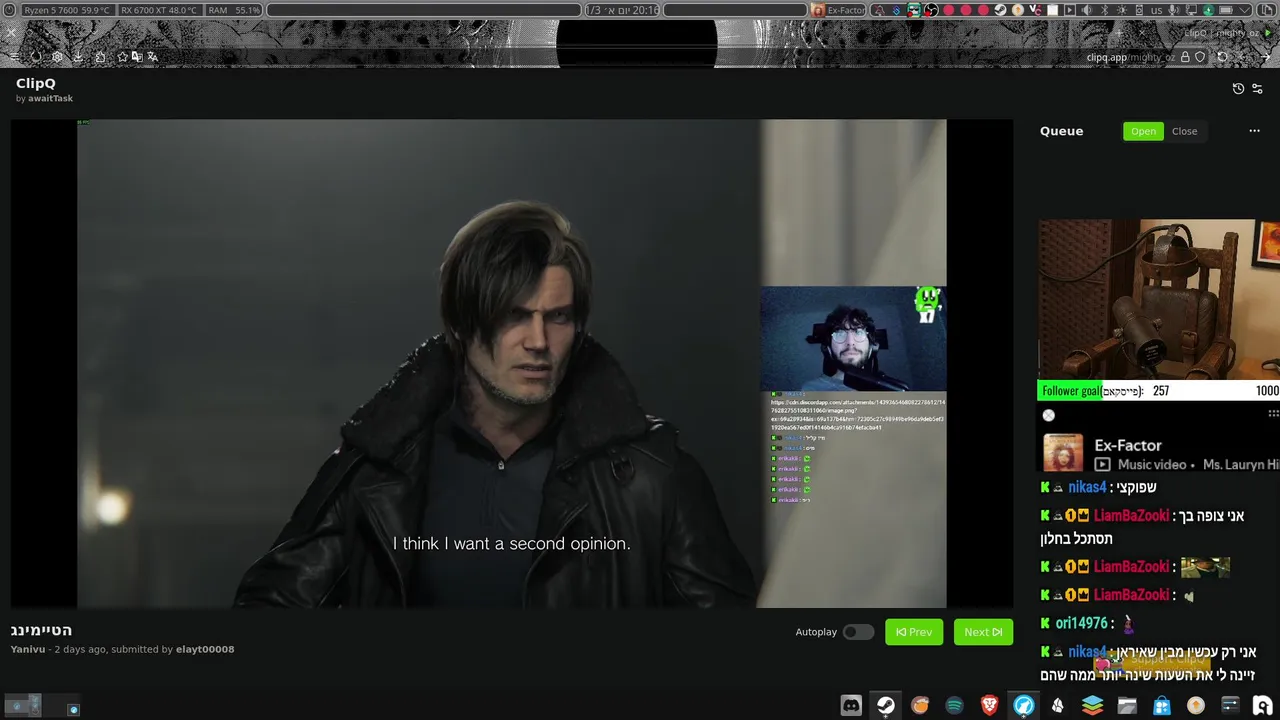
Task: Click nikas4 username on the top chat line
Action: [1087, 487]
